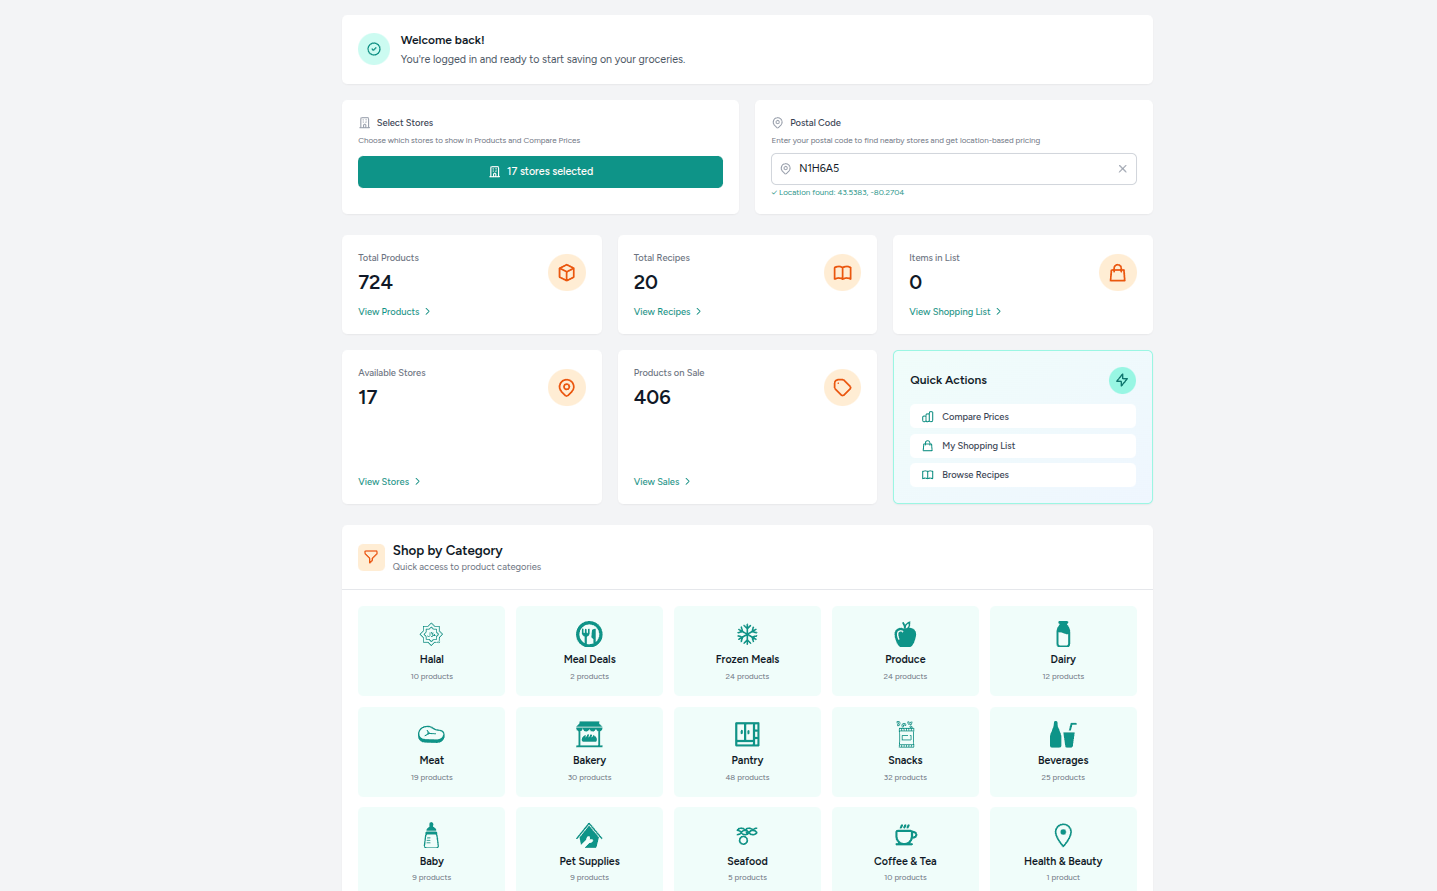This screenshot has width=1437, height=891.
Task: Clear the postal code field
Action: click(x=1122, y=169)
